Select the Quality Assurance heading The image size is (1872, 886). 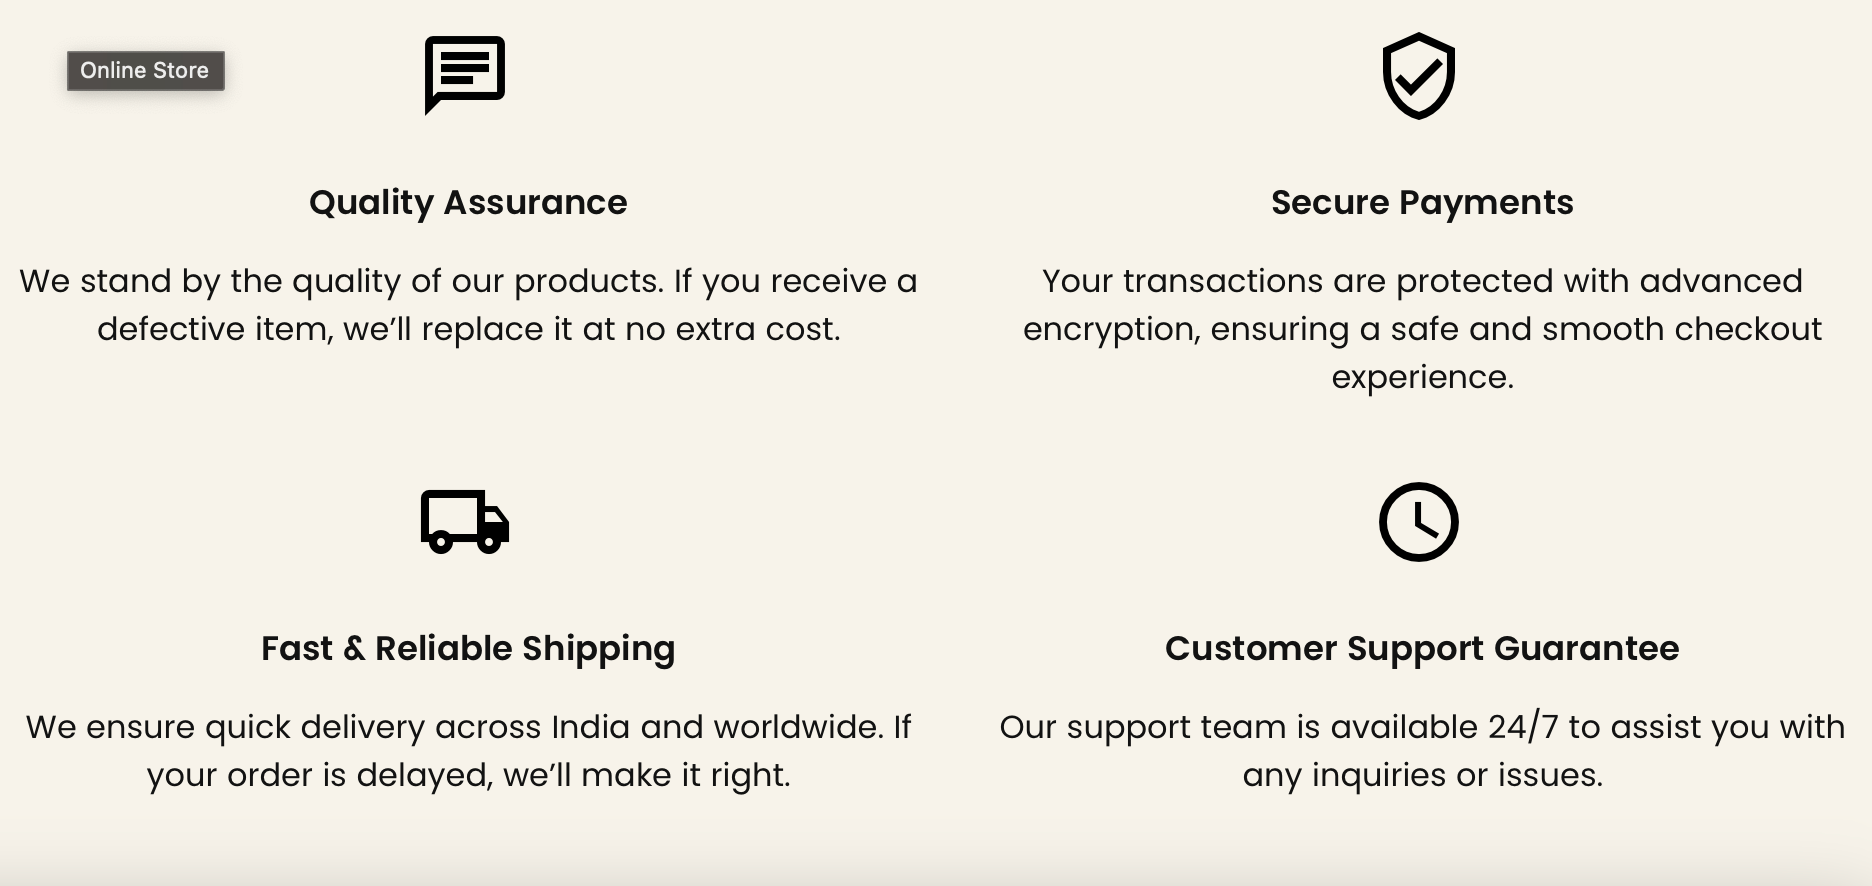pyautogui.click(x=468, y=202)
